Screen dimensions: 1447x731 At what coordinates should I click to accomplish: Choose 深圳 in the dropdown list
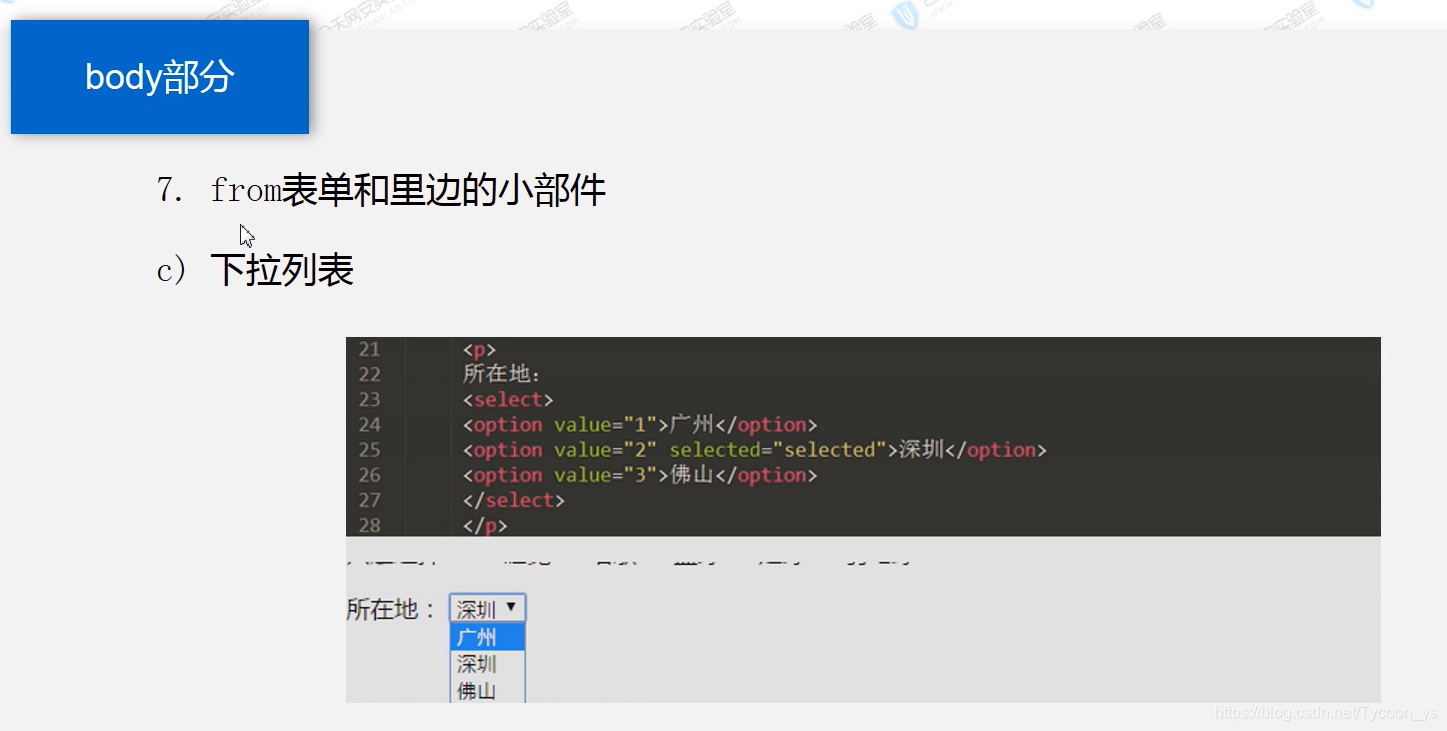click(487, 664)
